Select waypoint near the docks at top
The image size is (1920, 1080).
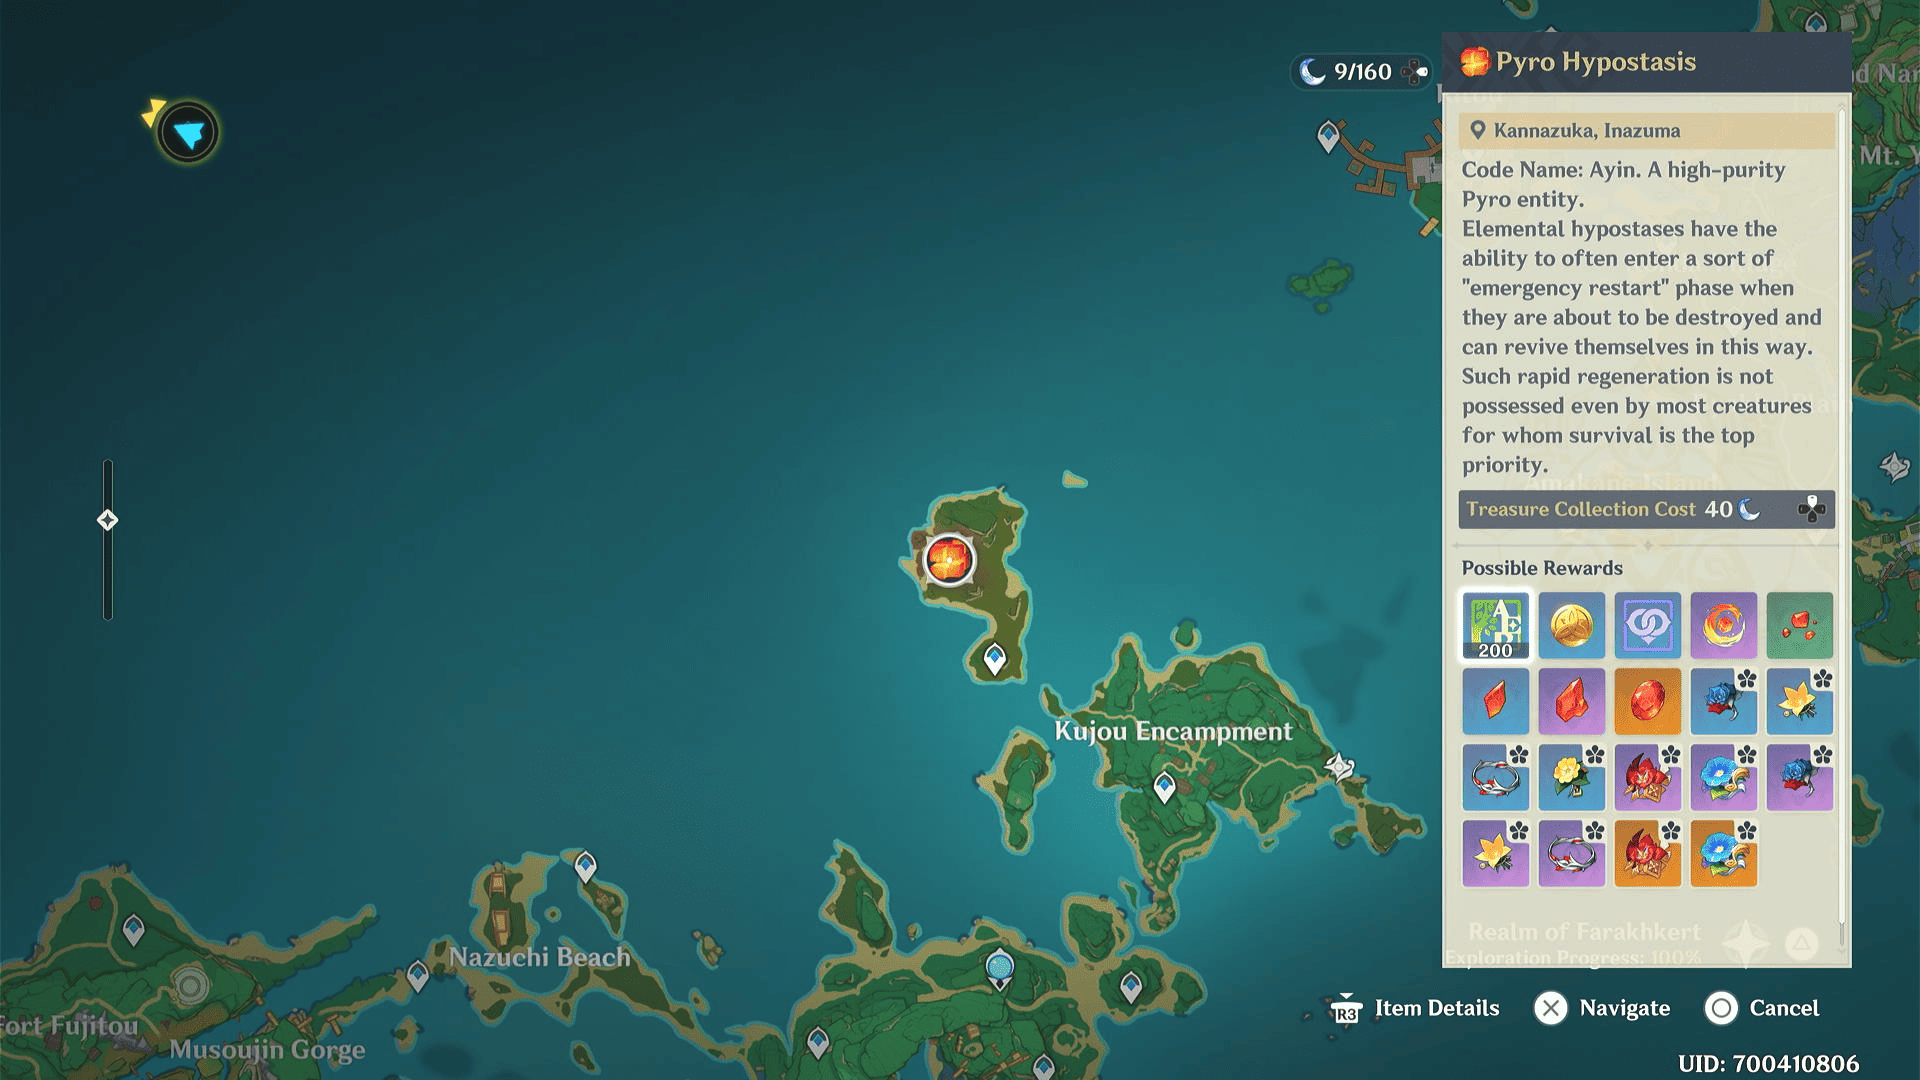tap(1328, 136)
